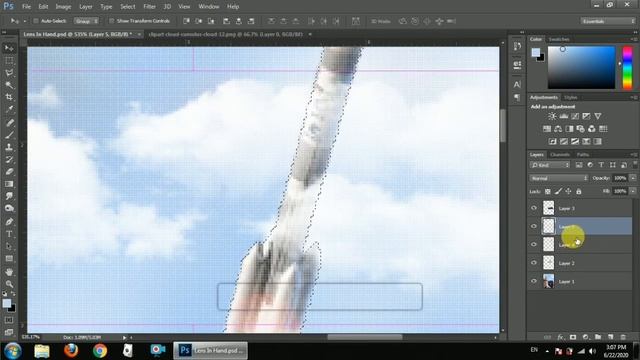Hide Layer 1 visibility eye
This screenshot has height=360, width=640.
click(x=534, y=281)
